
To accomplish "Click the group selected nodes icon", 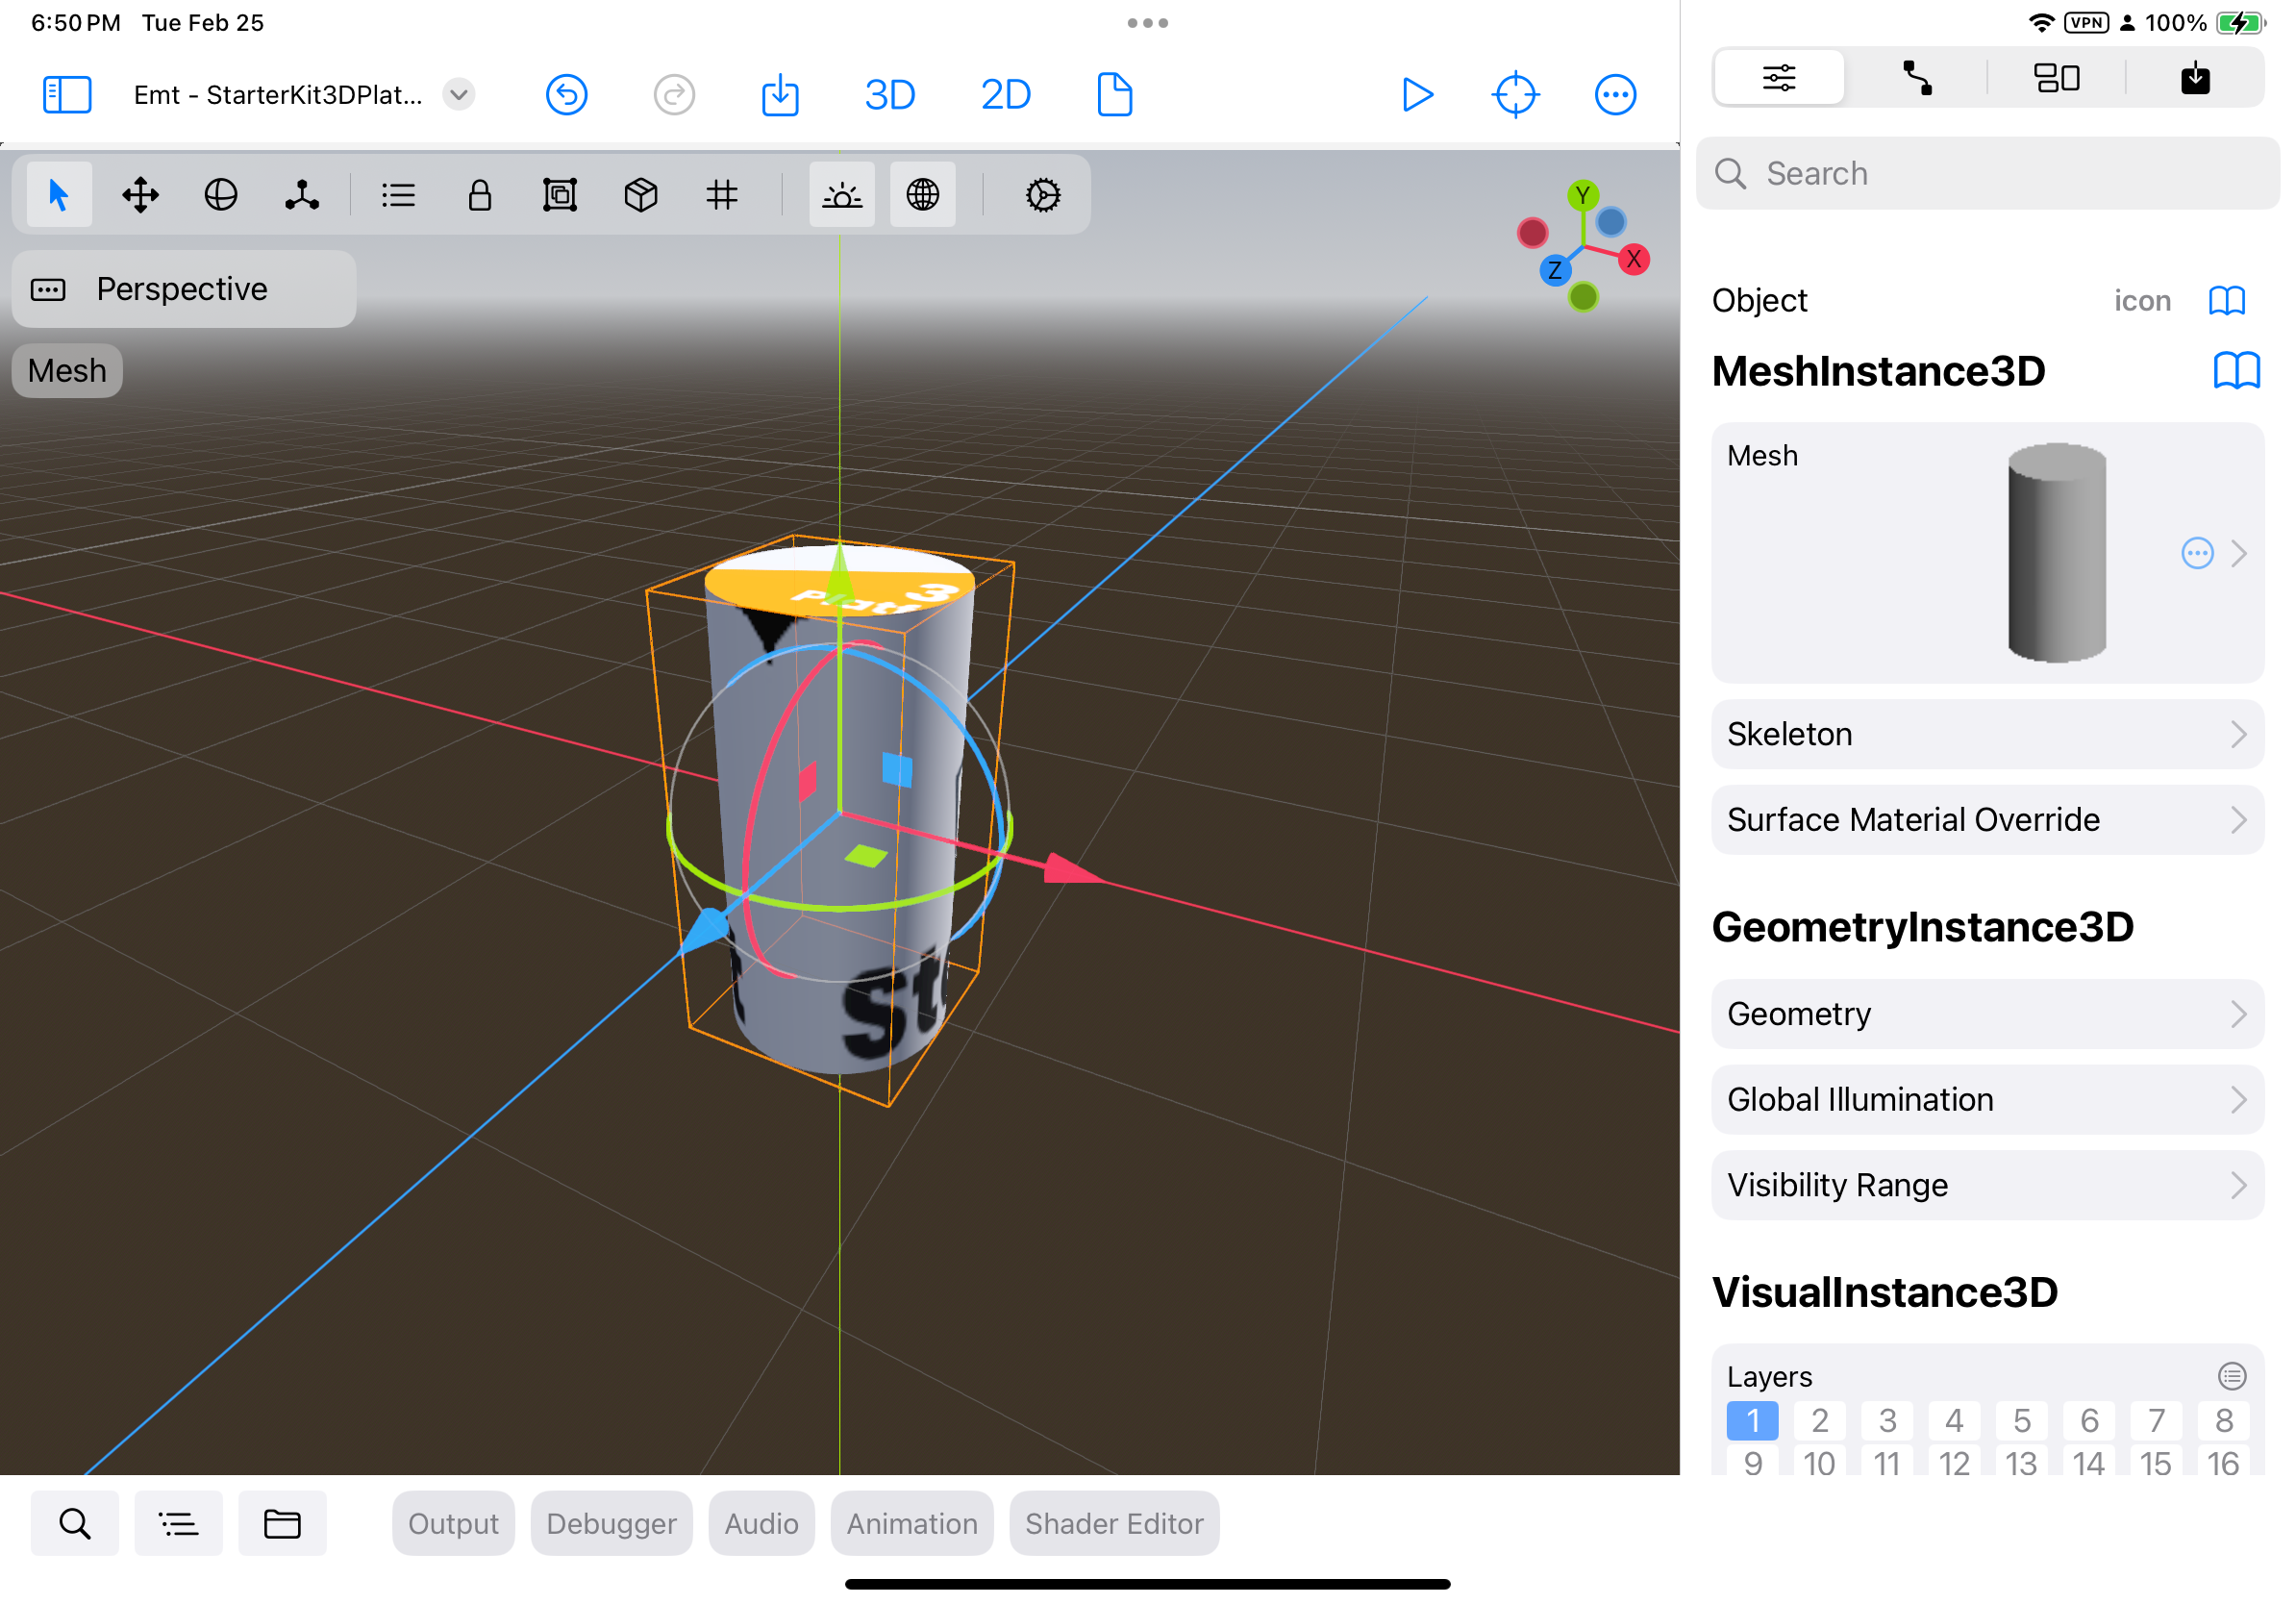I will (x=560, y=195).
